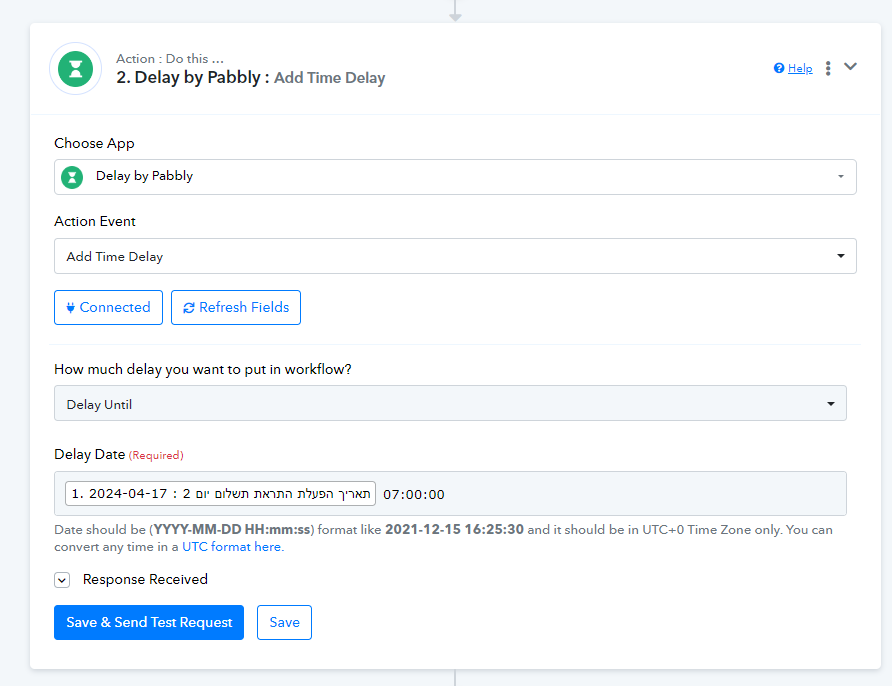The image size is (892, 686).
Task: Open the Help link
Action: [x=800, y=68]
